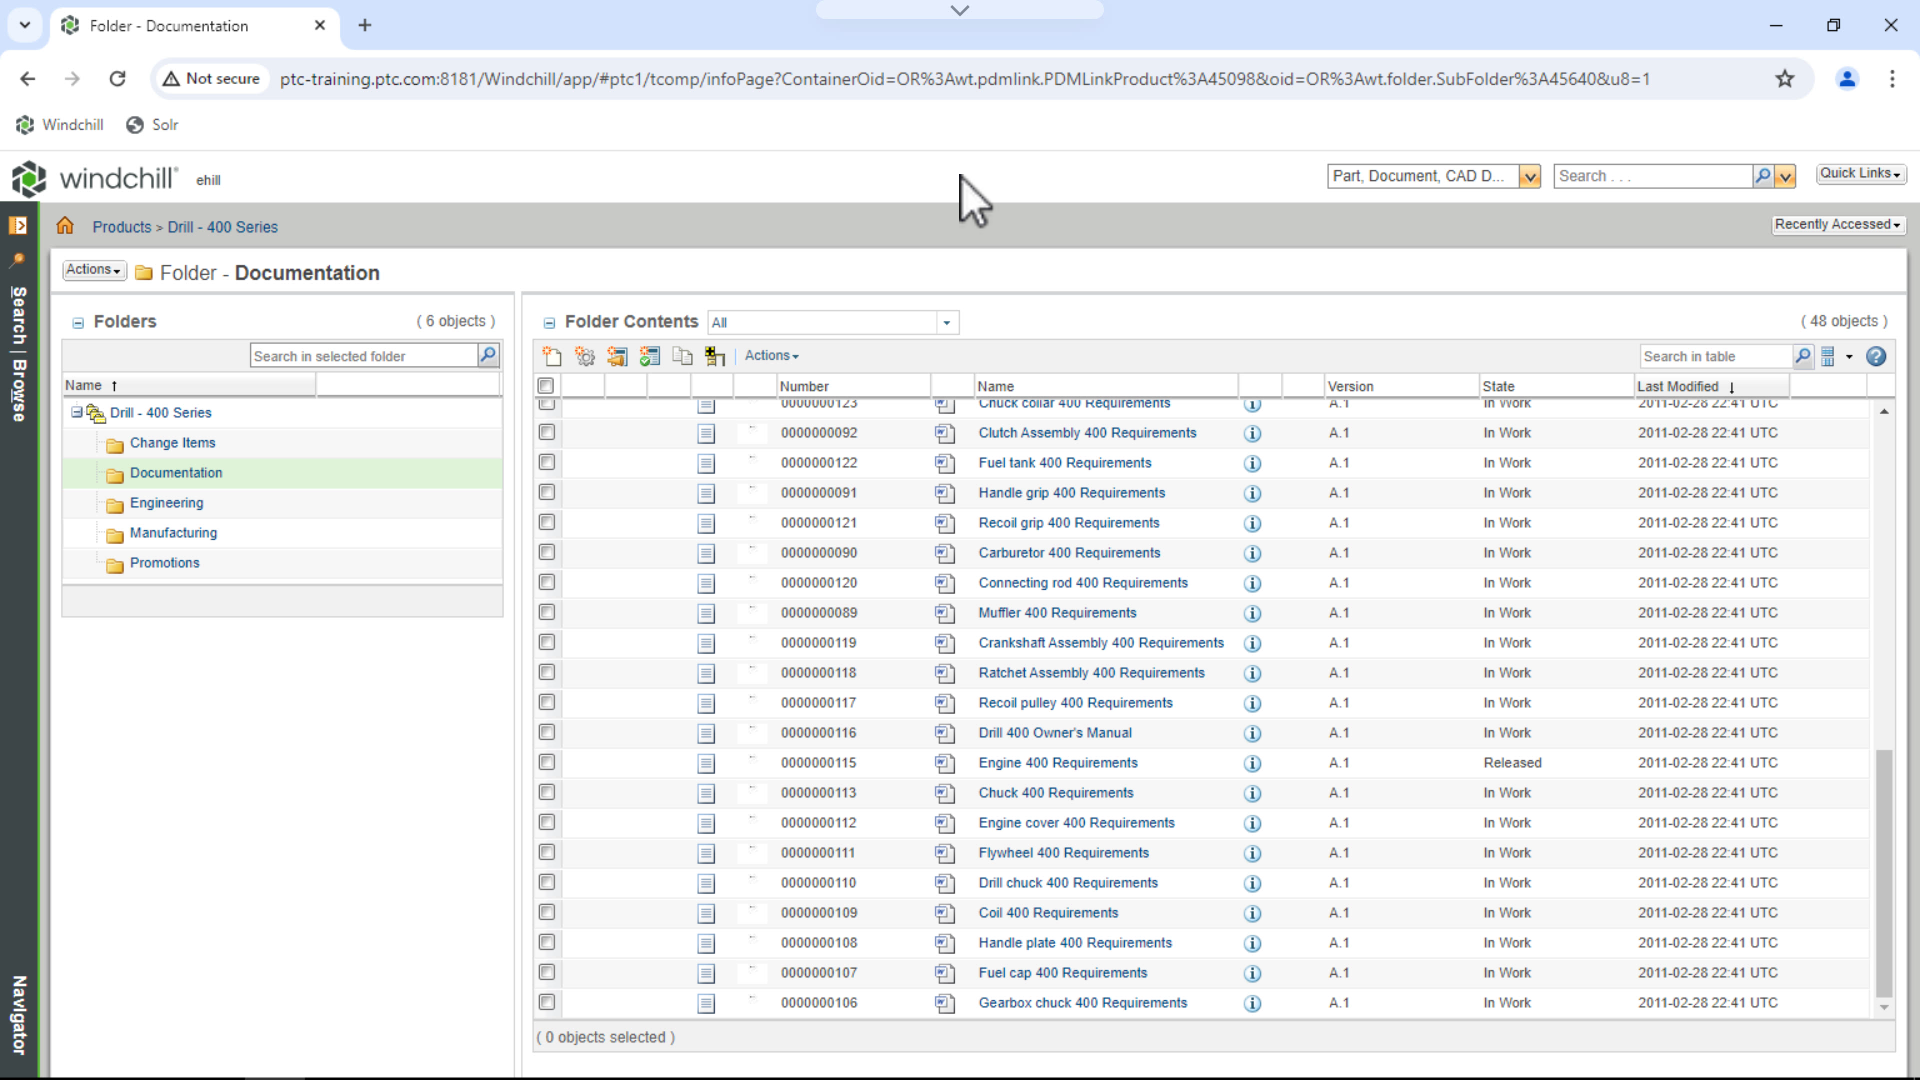Click the New Promotion Request megaphone icon

pos(617,356)
